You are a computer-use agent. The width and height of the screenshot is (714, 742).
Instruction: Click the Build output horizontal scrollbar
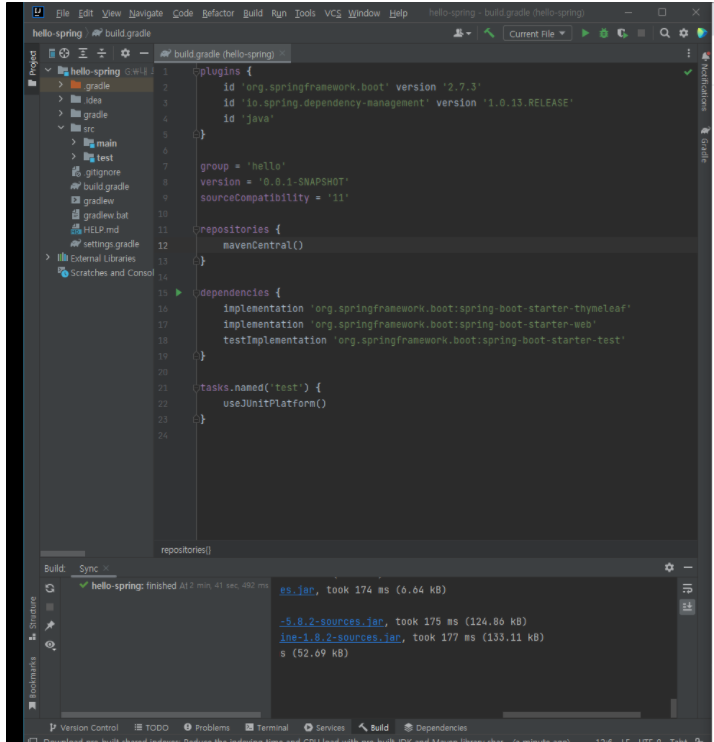(571, 715)
